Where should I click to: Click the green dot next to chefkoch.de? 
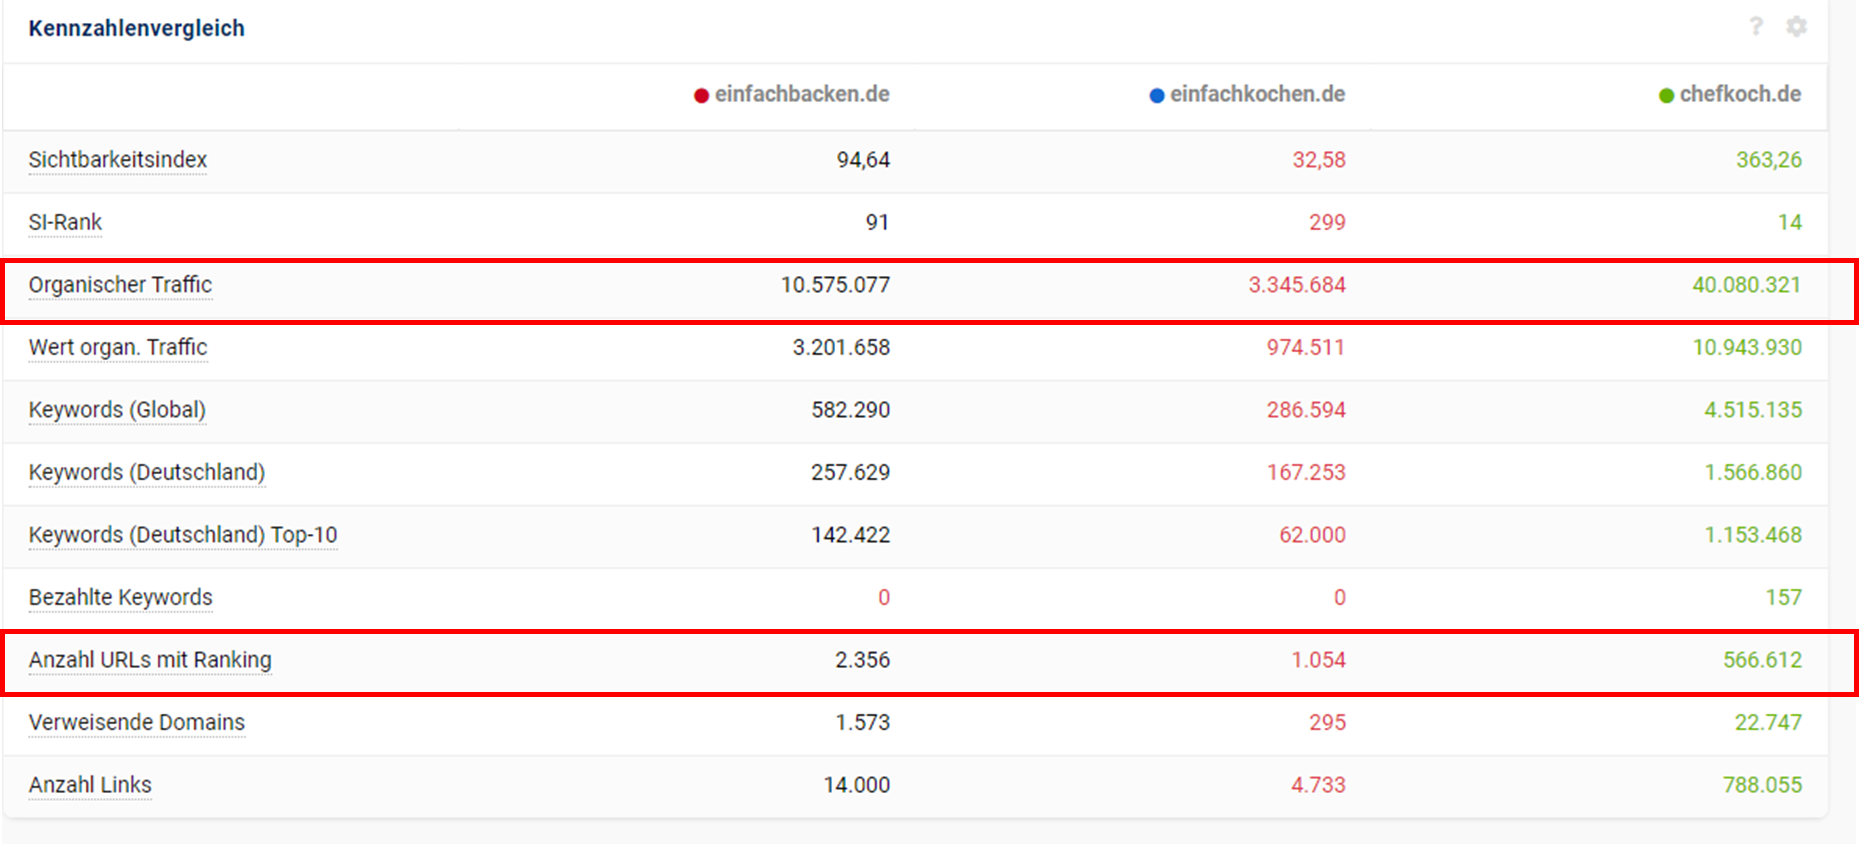pyautogui.click(x=1666, y=95)
